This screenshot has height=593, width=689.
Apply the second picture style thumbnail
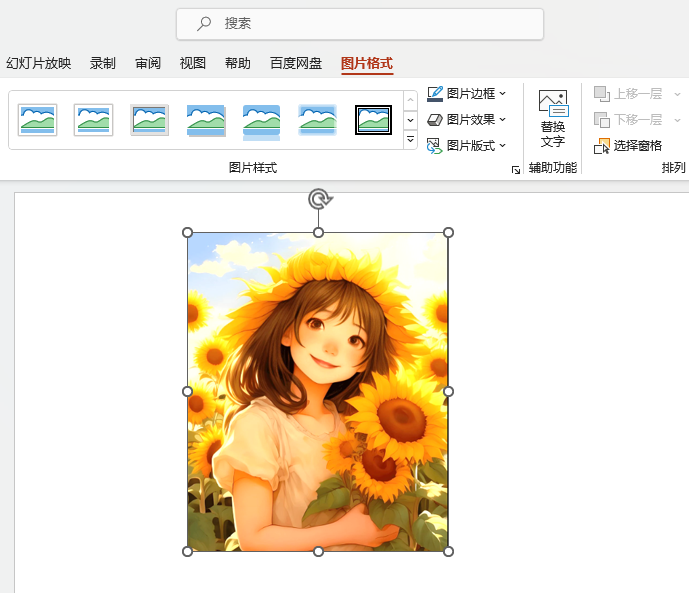pyautogui.click(x=94, y=120)
